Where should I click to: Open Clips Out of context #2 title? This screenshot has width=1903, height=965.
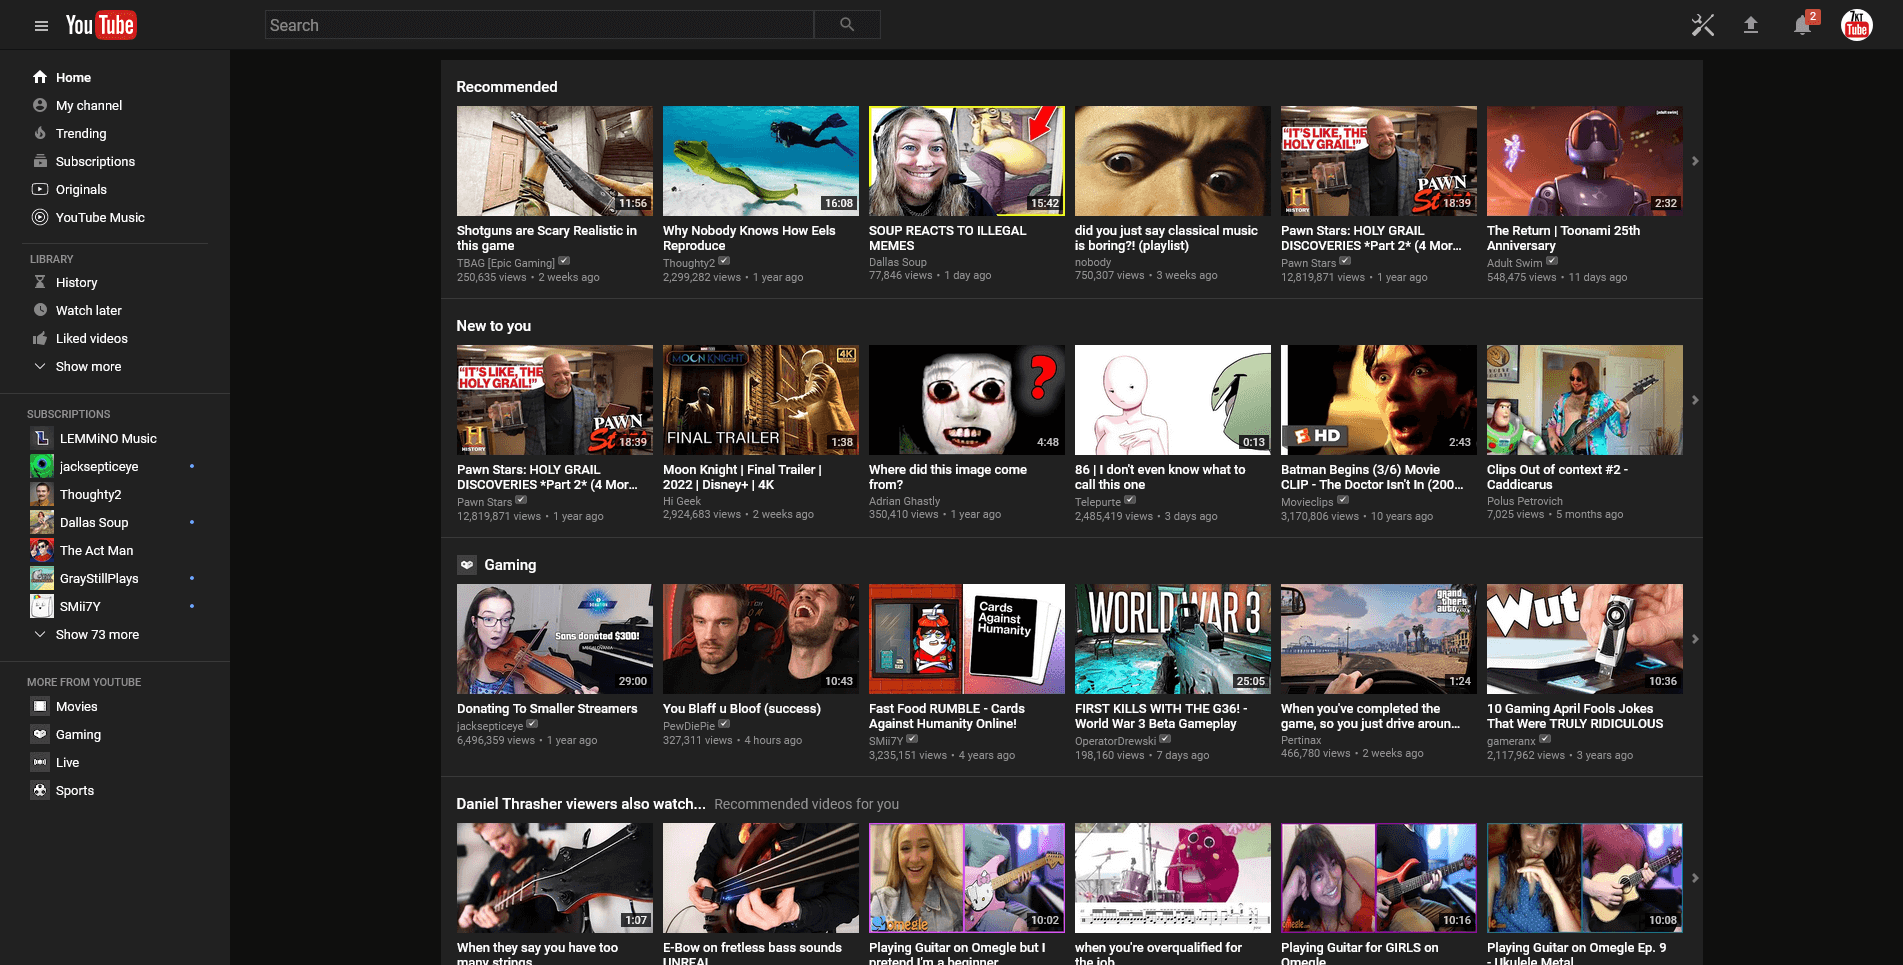pyautogui.click(x=1557, y=477)
